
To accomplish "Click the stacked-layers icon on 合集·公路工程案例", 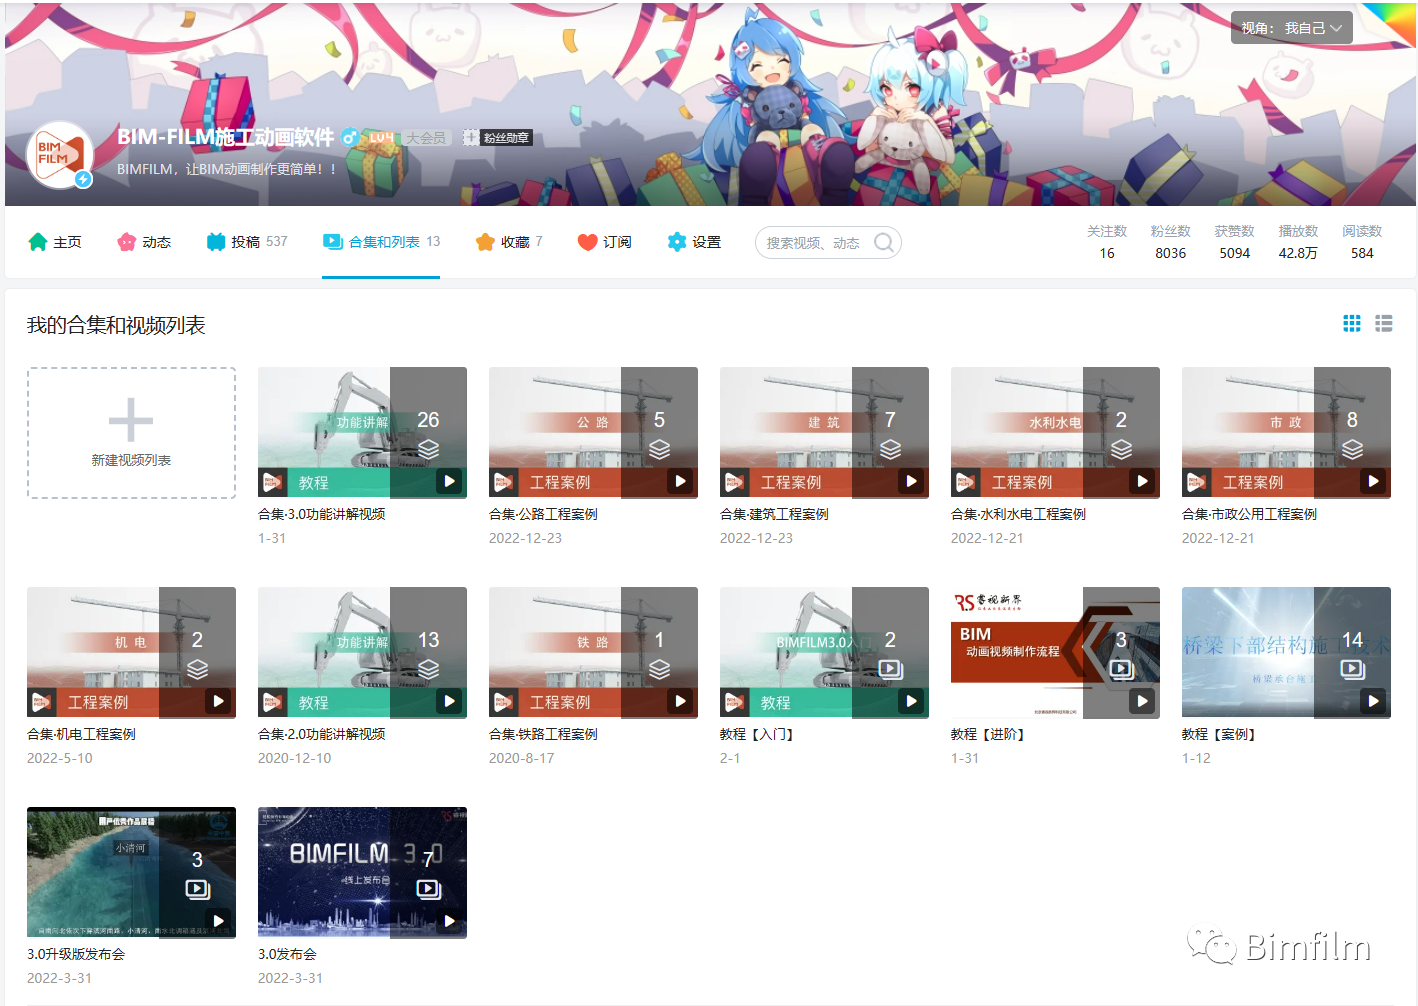I will 659,449.
